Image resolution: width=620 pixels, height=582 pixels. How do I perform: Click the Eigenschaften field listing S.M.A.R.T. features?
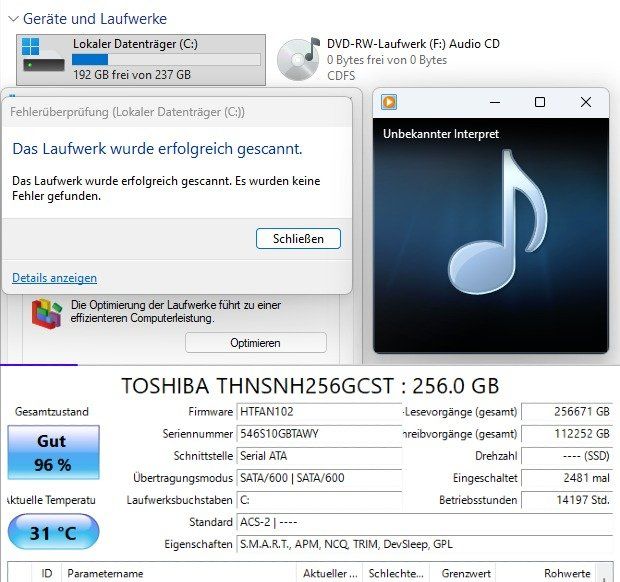click(x=425, y=544)
